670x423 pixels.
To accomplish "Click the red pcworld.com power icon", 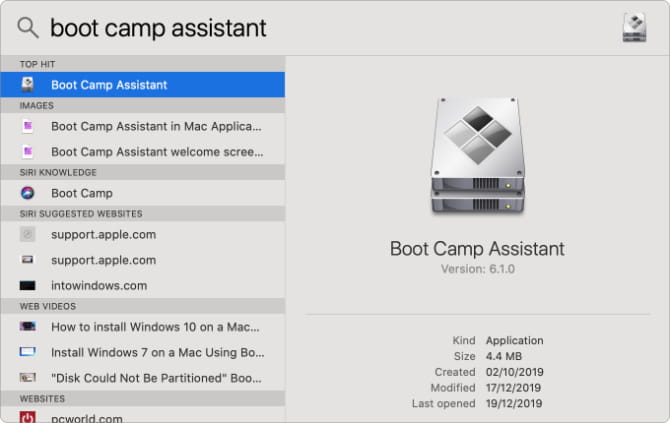I will pos(28,417).
